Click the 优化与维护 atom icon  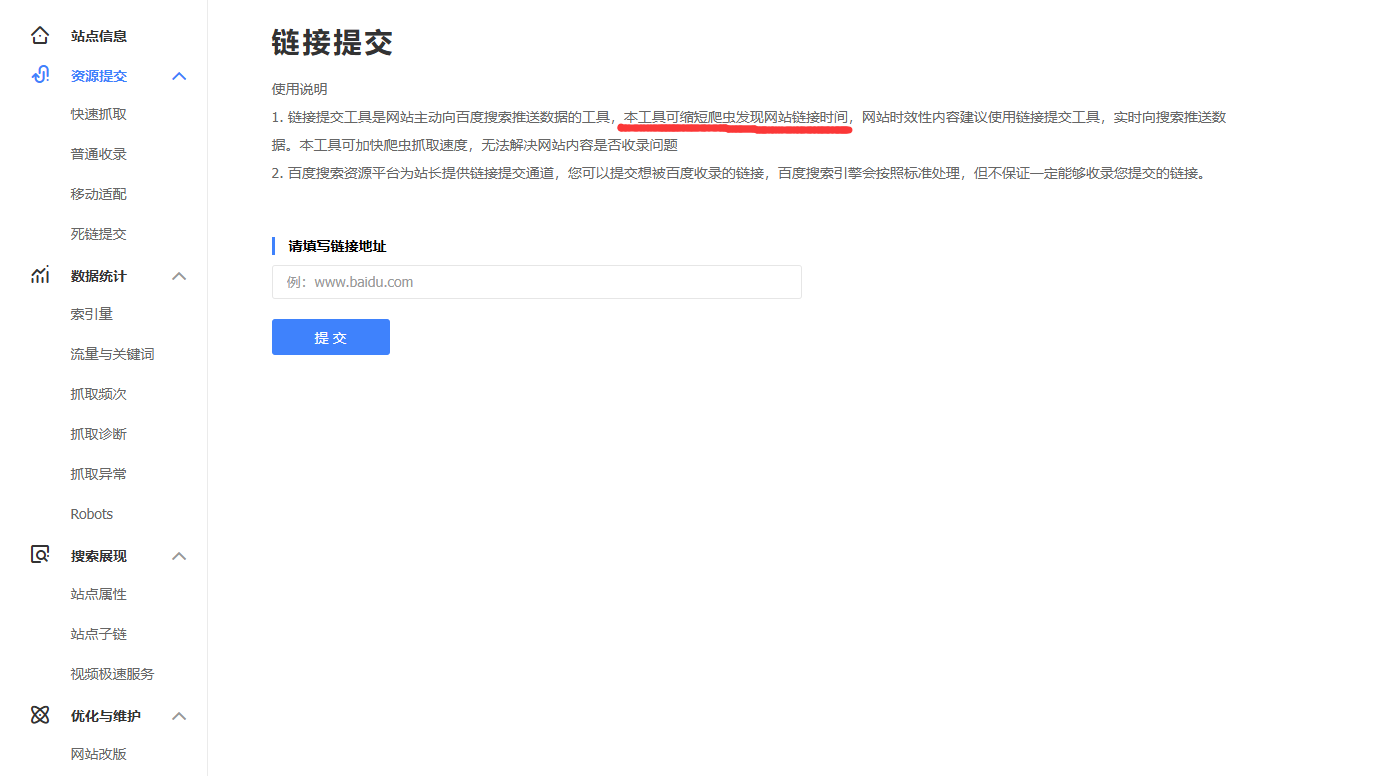coord(40,715)
